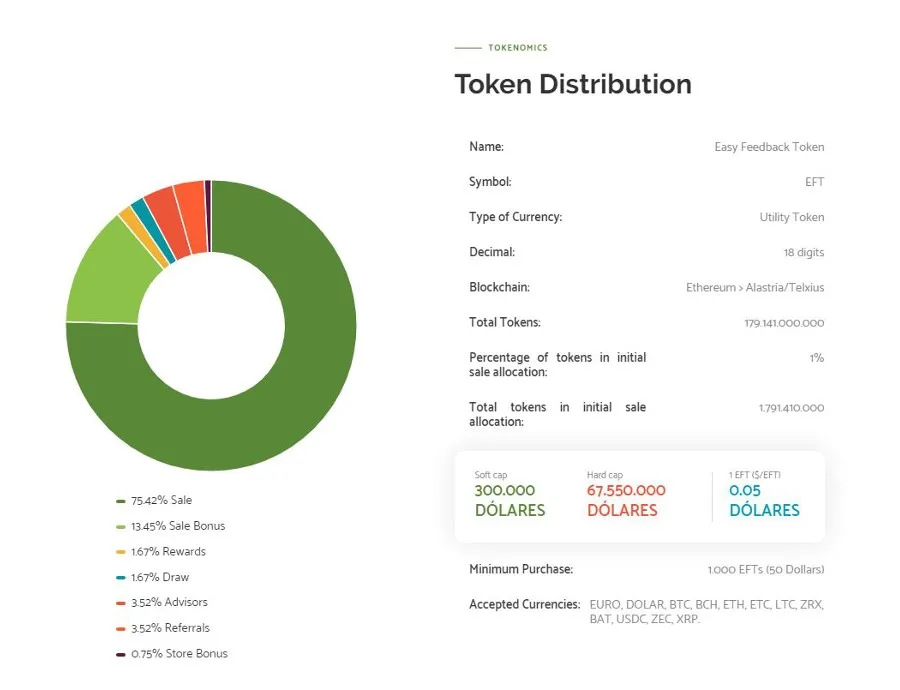Click the red '67.550.000 DÓLARES' hard cap amount

click(x=626, y=501)
